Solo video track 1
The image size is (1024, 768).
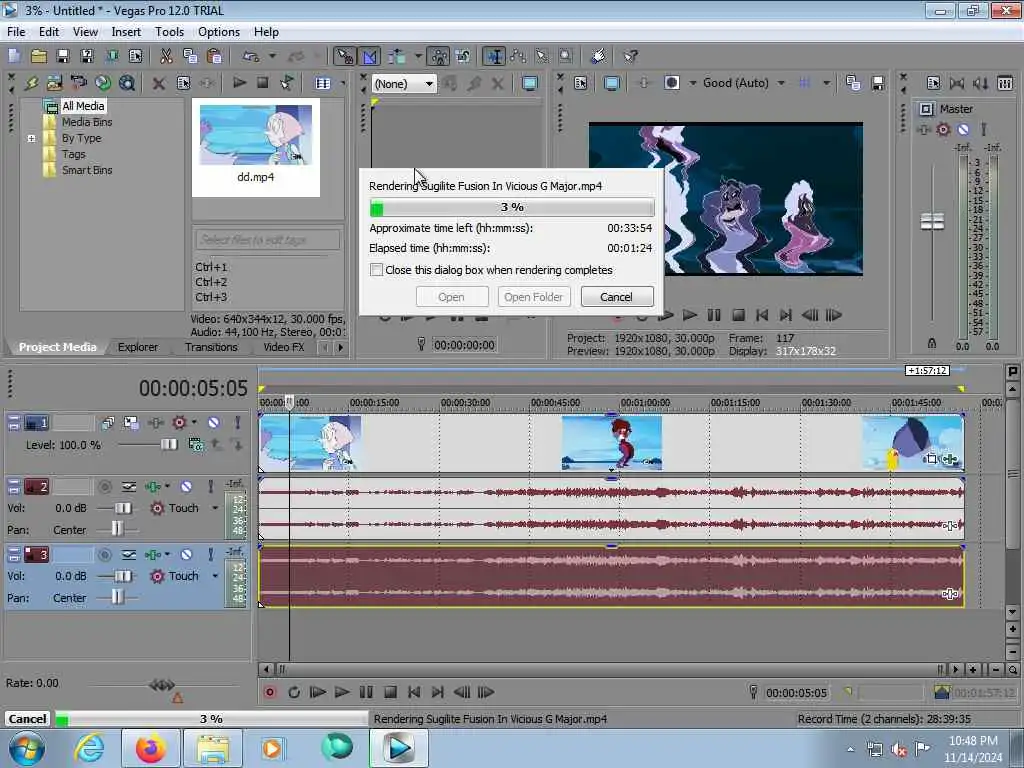point(237,423)
